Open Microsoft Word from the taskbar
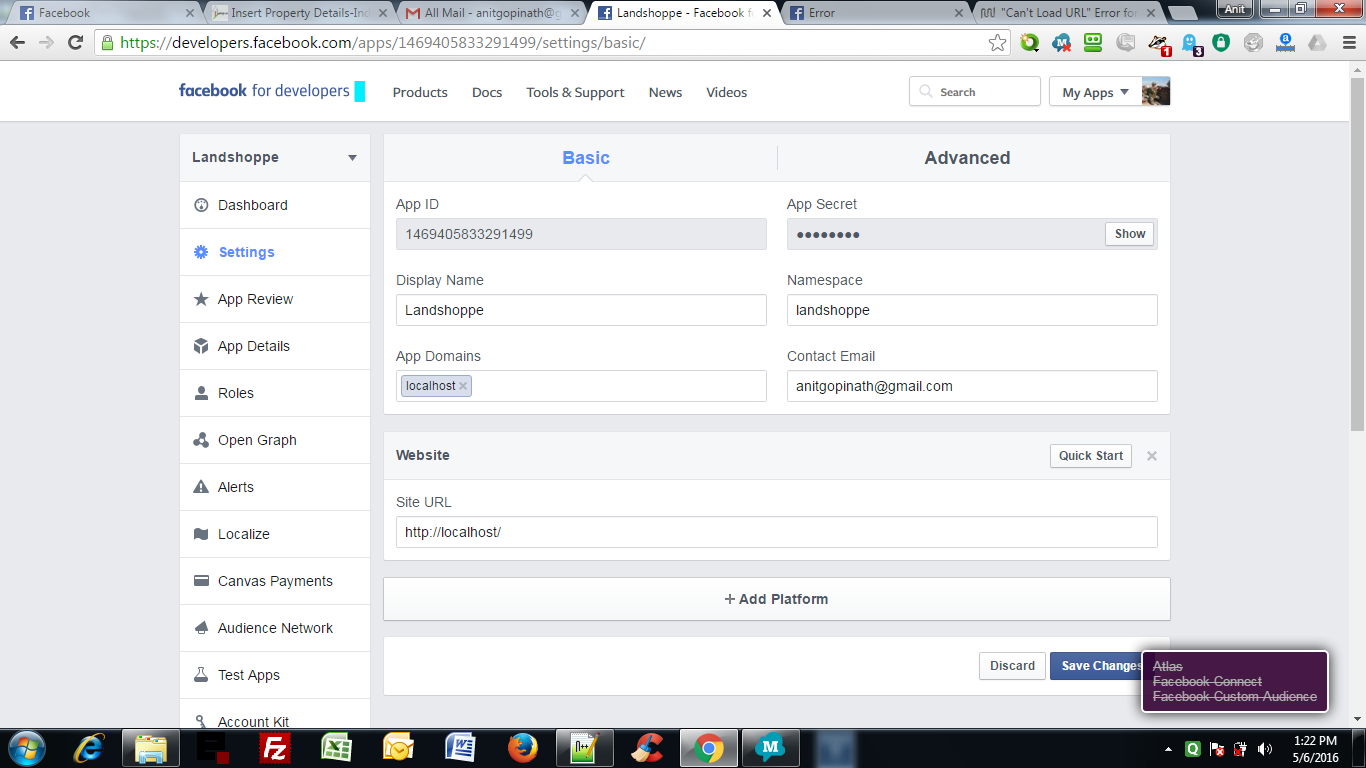This screenshot has height=768, width=1366. coord(460,747)
